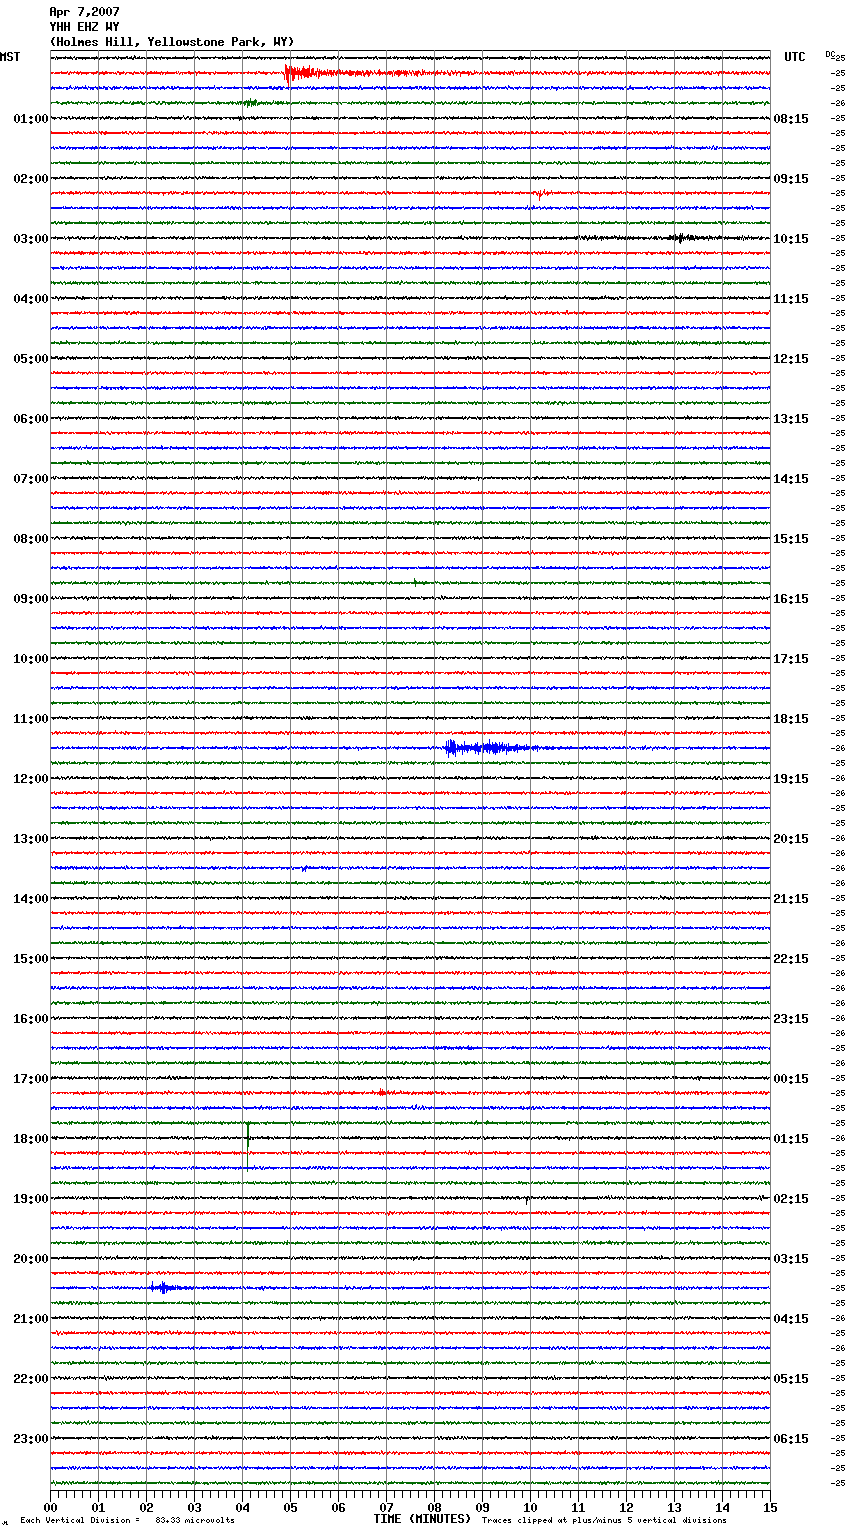
Task: Select the "05" minute tick label
Action: 290,1507
